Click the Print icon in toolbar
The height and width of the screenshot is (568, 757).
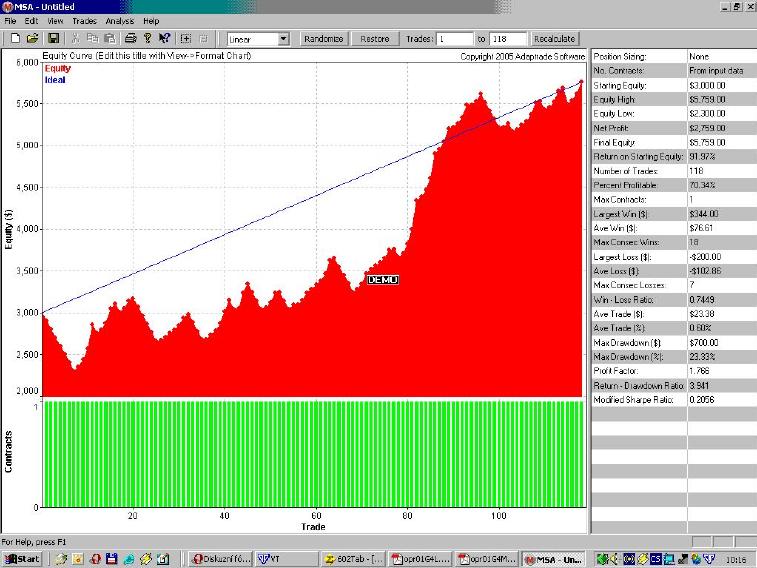point(131,39)
